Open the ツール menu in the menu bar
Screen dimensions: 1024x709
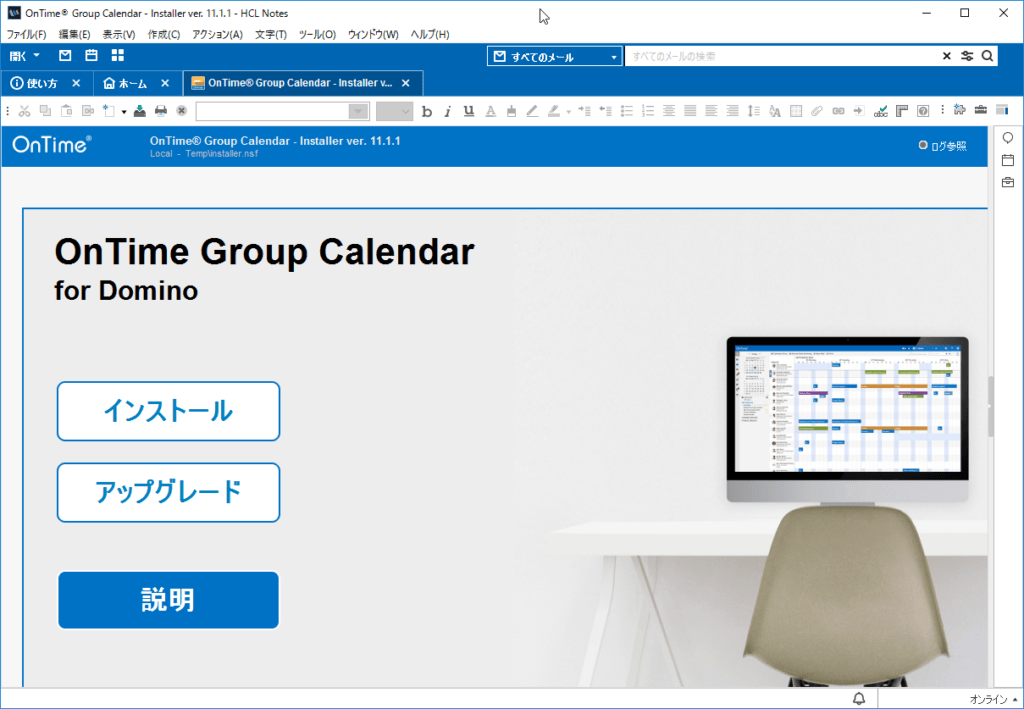tap(315, 34)
